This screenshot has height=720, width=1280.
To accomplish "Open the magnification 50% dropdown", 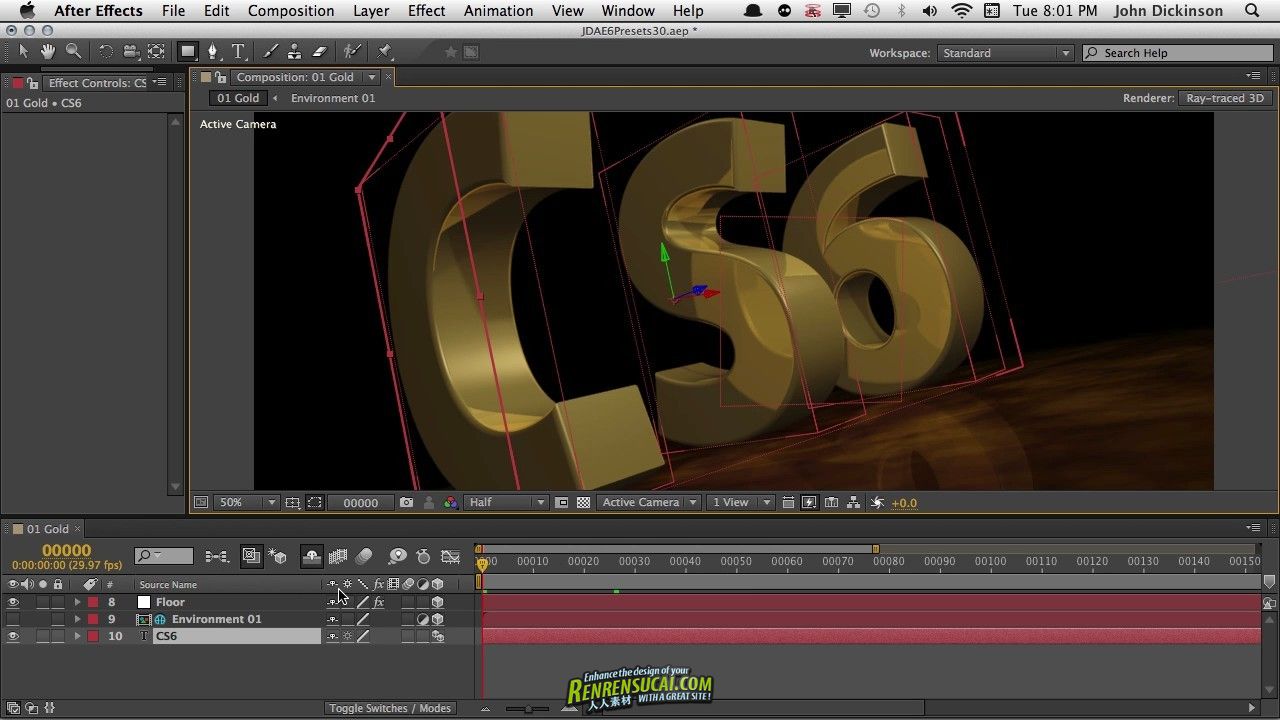I will point(247,503).
